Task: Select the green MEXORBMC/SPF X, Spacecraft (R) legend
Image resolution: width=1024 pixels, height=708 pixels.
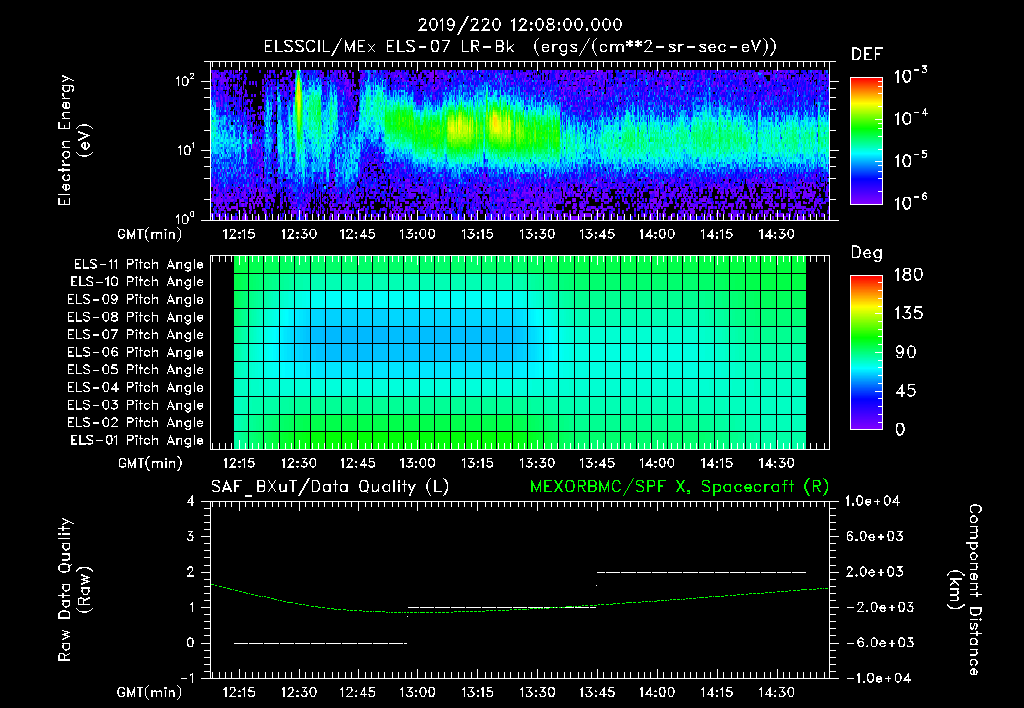Action: point(679,487)
